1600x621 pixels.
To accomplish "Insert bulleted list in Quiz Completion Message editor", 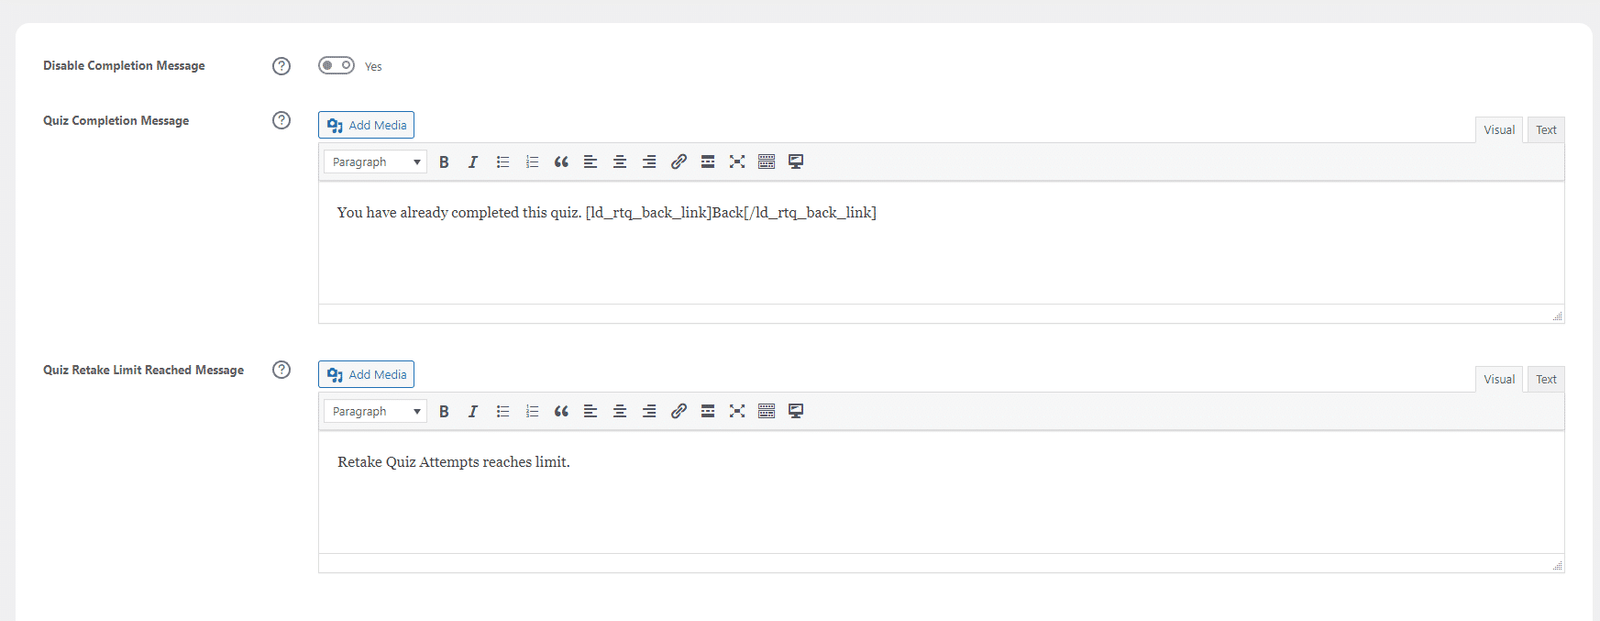I will pyautogui.click(x=503, y=162).
